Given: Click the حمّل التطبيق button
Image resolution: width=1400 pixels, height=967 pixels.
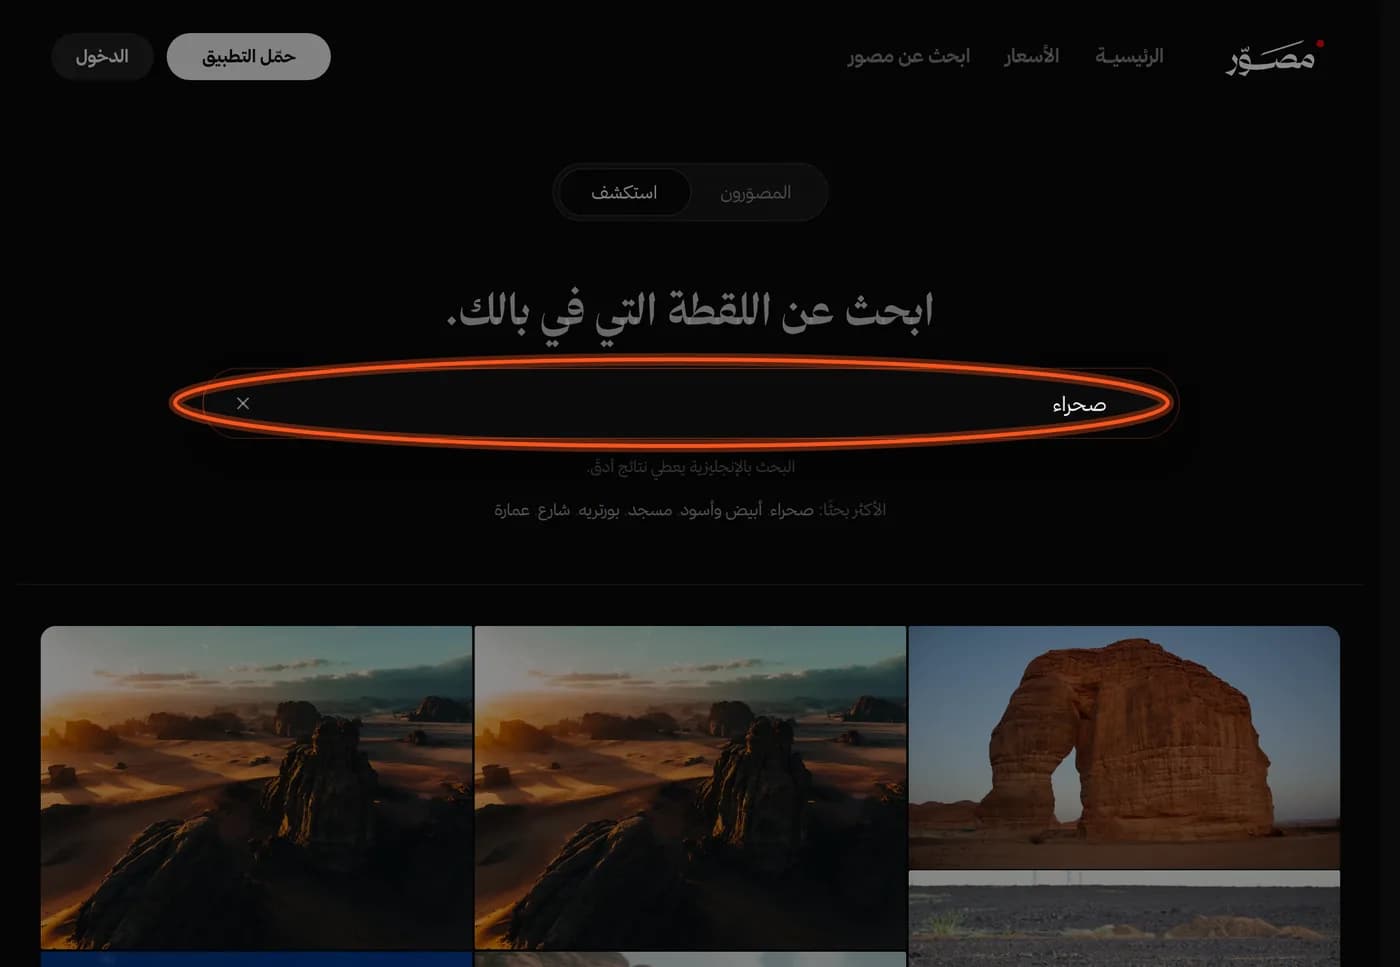Looking at the screenshot, I should click(x=249, y=56).
